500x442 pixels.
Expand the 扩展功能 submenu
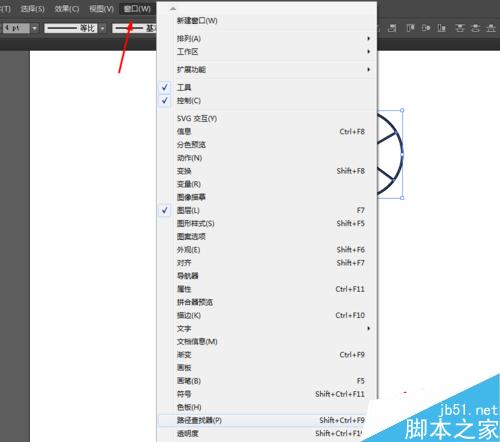coord(267,69)
